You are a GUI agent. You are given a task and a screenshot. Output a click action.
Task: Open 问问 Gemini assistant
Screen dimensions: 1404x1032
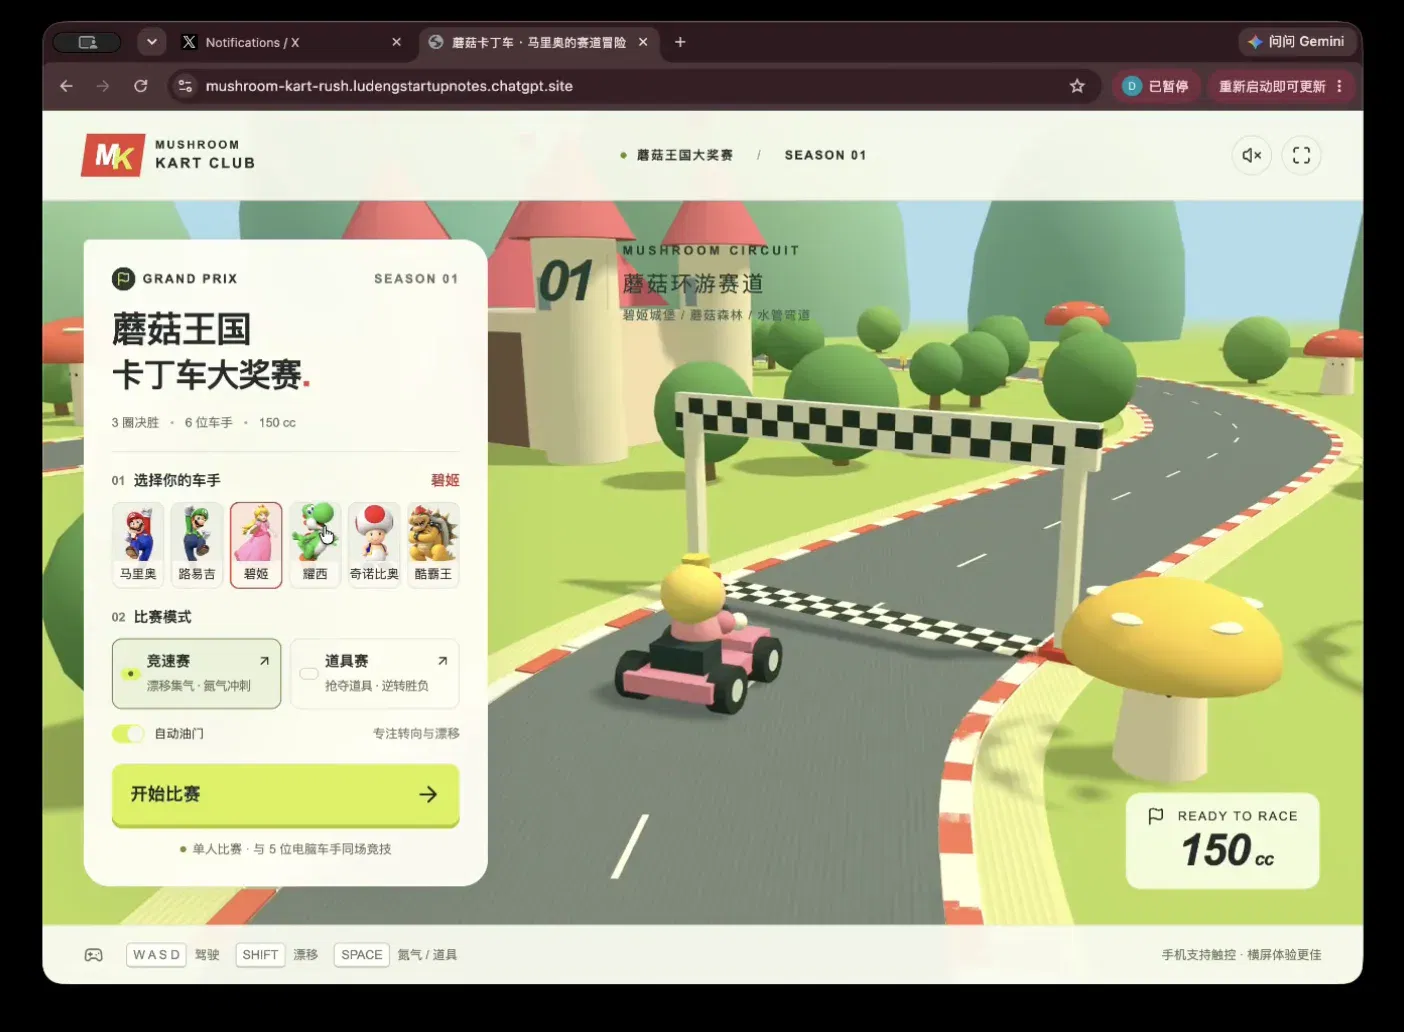point(1296,42)
